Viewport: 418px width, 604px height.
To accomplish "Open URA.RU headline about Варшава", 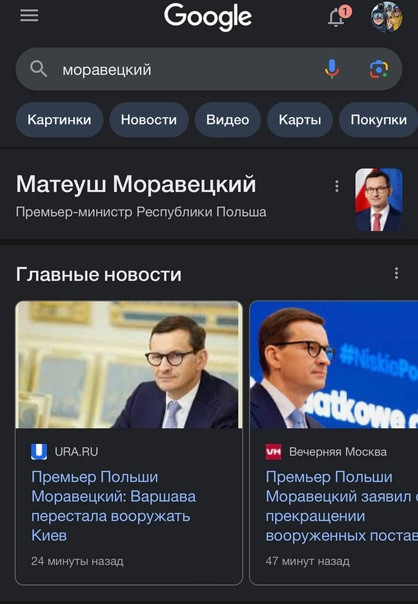I will [114, 506].
